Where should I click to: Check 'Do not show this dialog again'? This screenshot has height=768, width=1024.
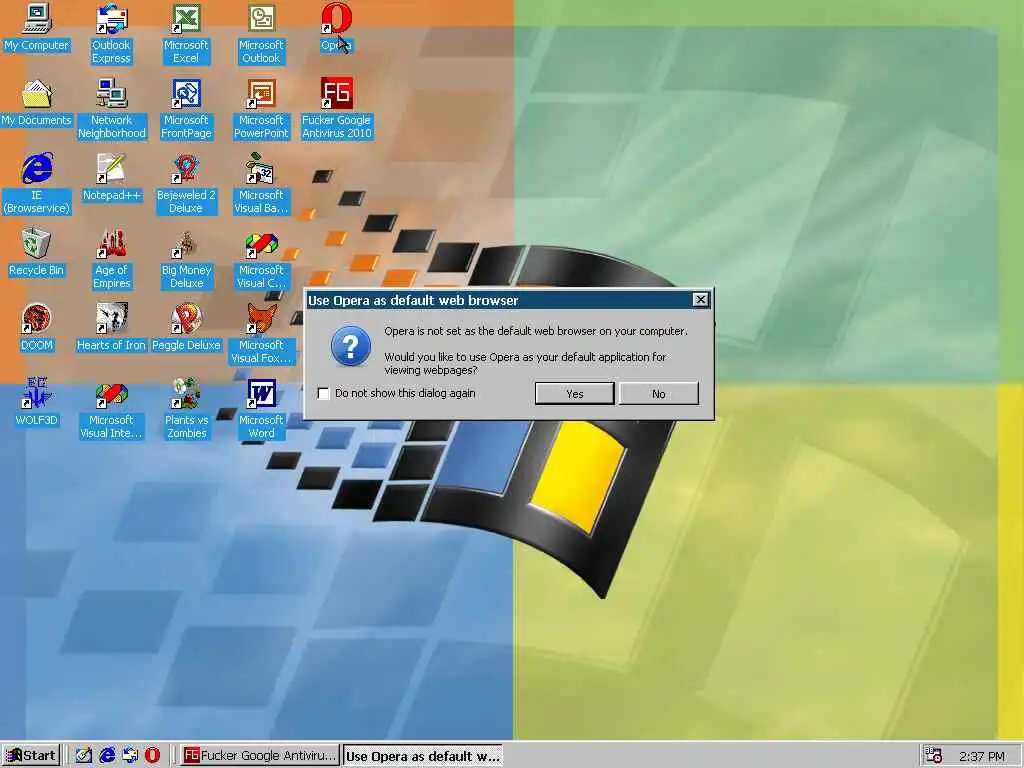323,393
